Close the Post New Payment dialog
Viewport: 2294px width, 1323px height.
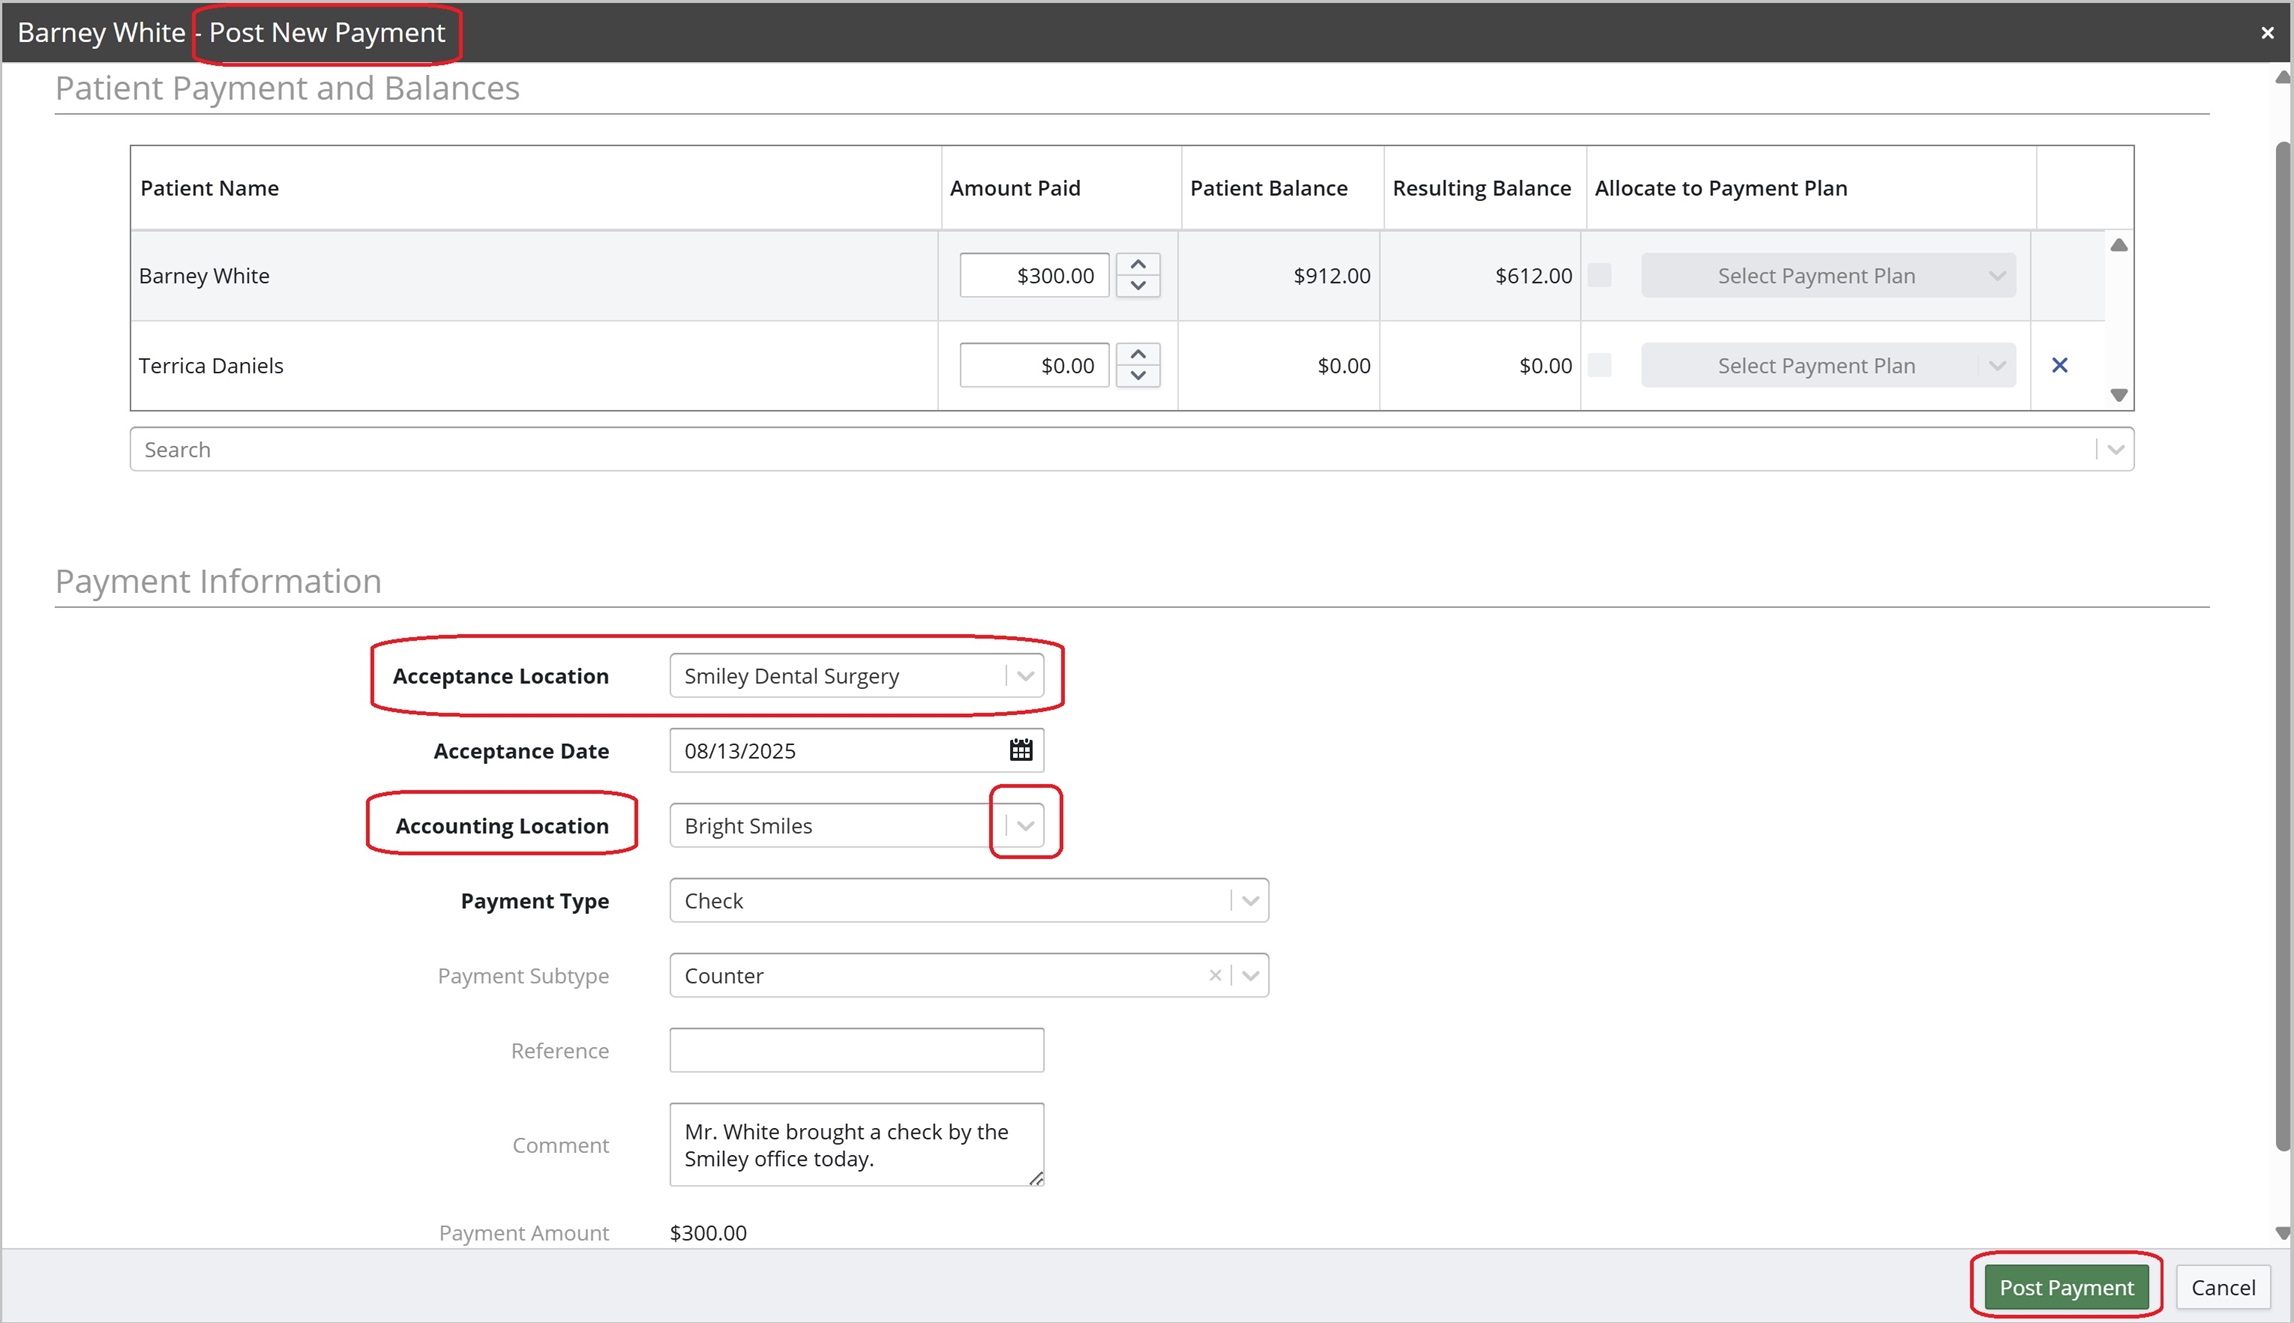(2267, 33)
